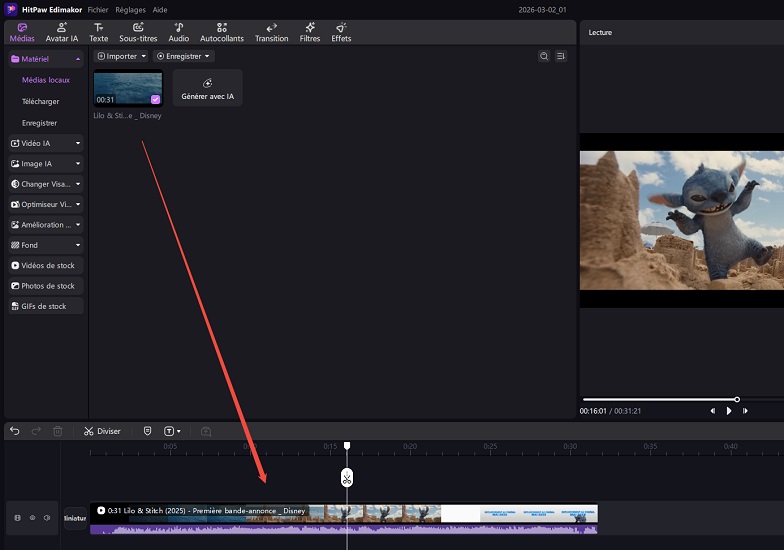Viewport: 784px width, 550px height.
Task: Open the Fichier menu
Action: click(x=98, y=10)
